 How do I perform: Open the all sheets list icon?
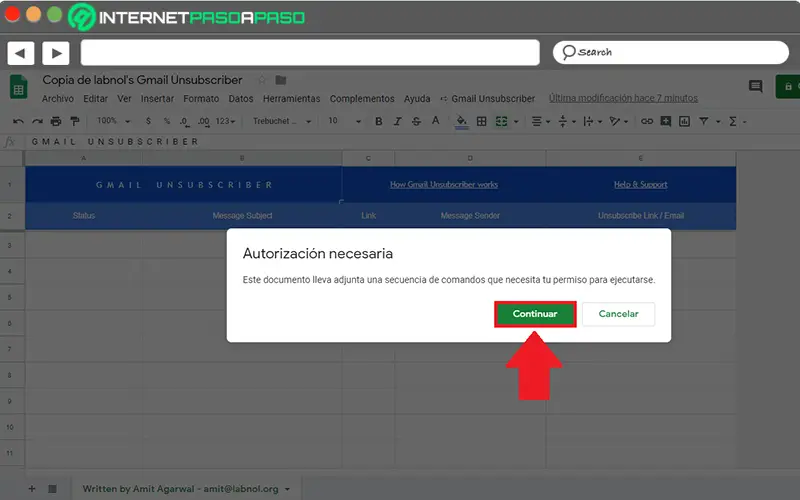pos(52,489)
